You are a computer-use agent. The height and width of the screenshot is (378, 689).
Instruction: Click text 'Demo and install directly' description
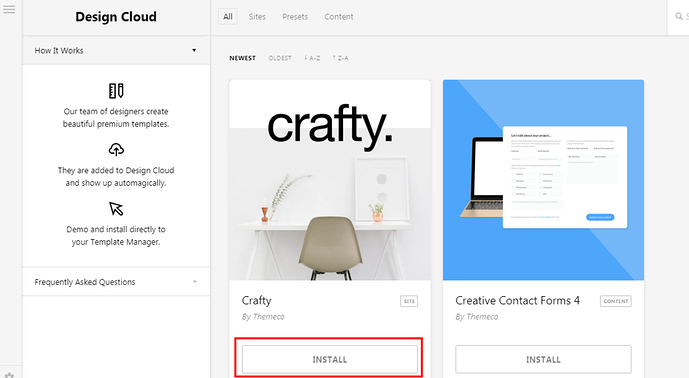(x=116, y=236)
